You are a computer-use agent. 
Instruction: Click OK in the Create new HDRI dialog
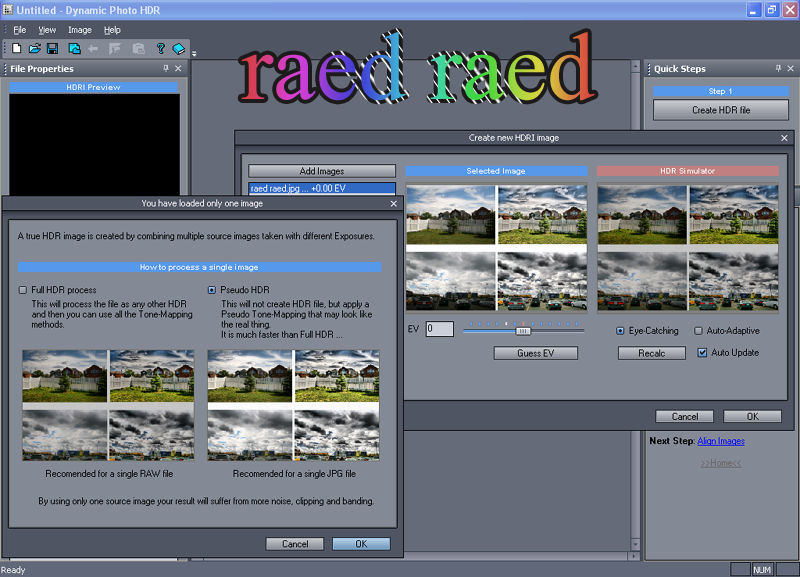tap(753, 416)
